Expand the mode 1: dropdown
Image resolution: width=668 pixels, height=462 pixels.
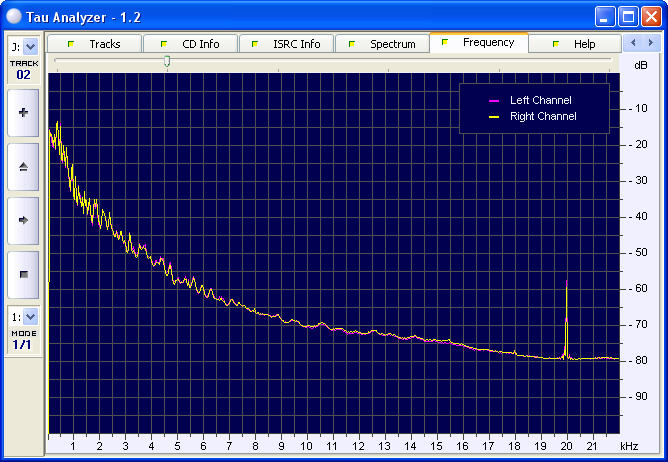[30, 317]
